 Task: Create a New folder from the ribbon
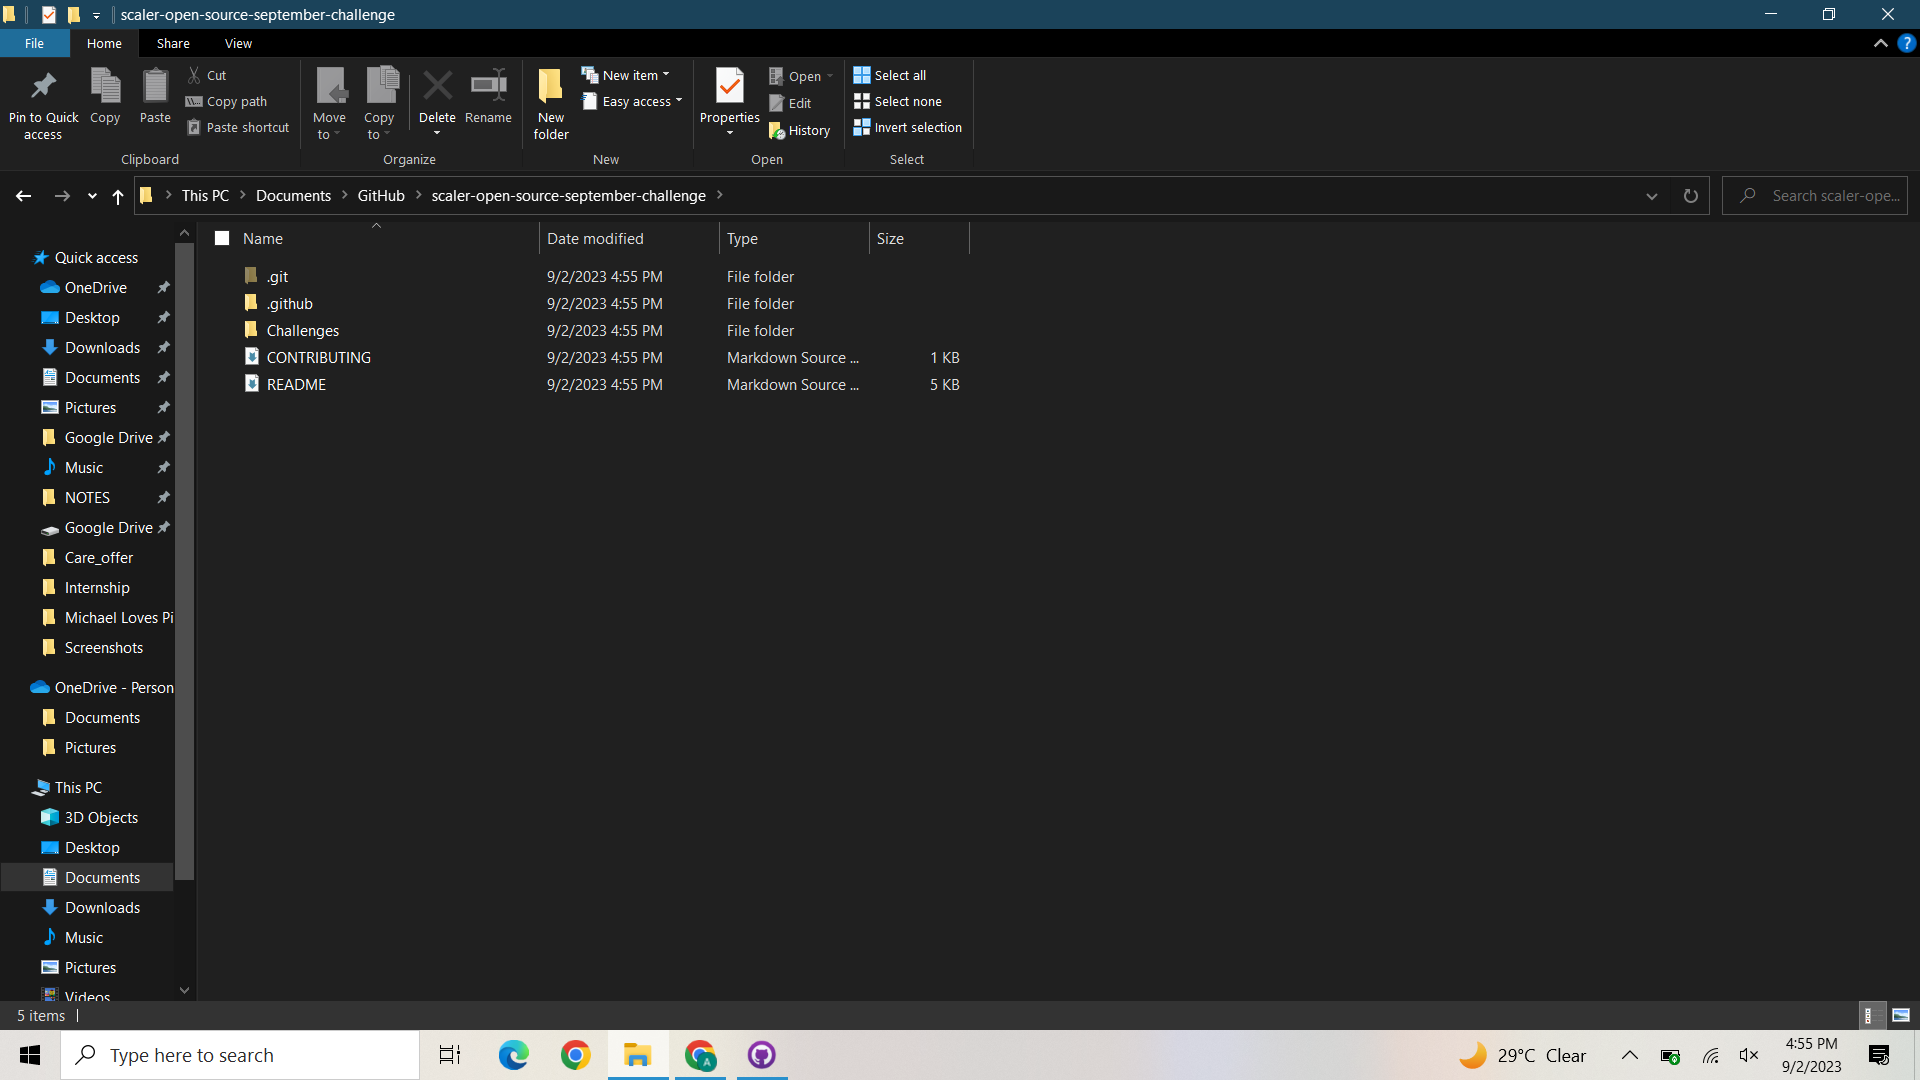551,87
